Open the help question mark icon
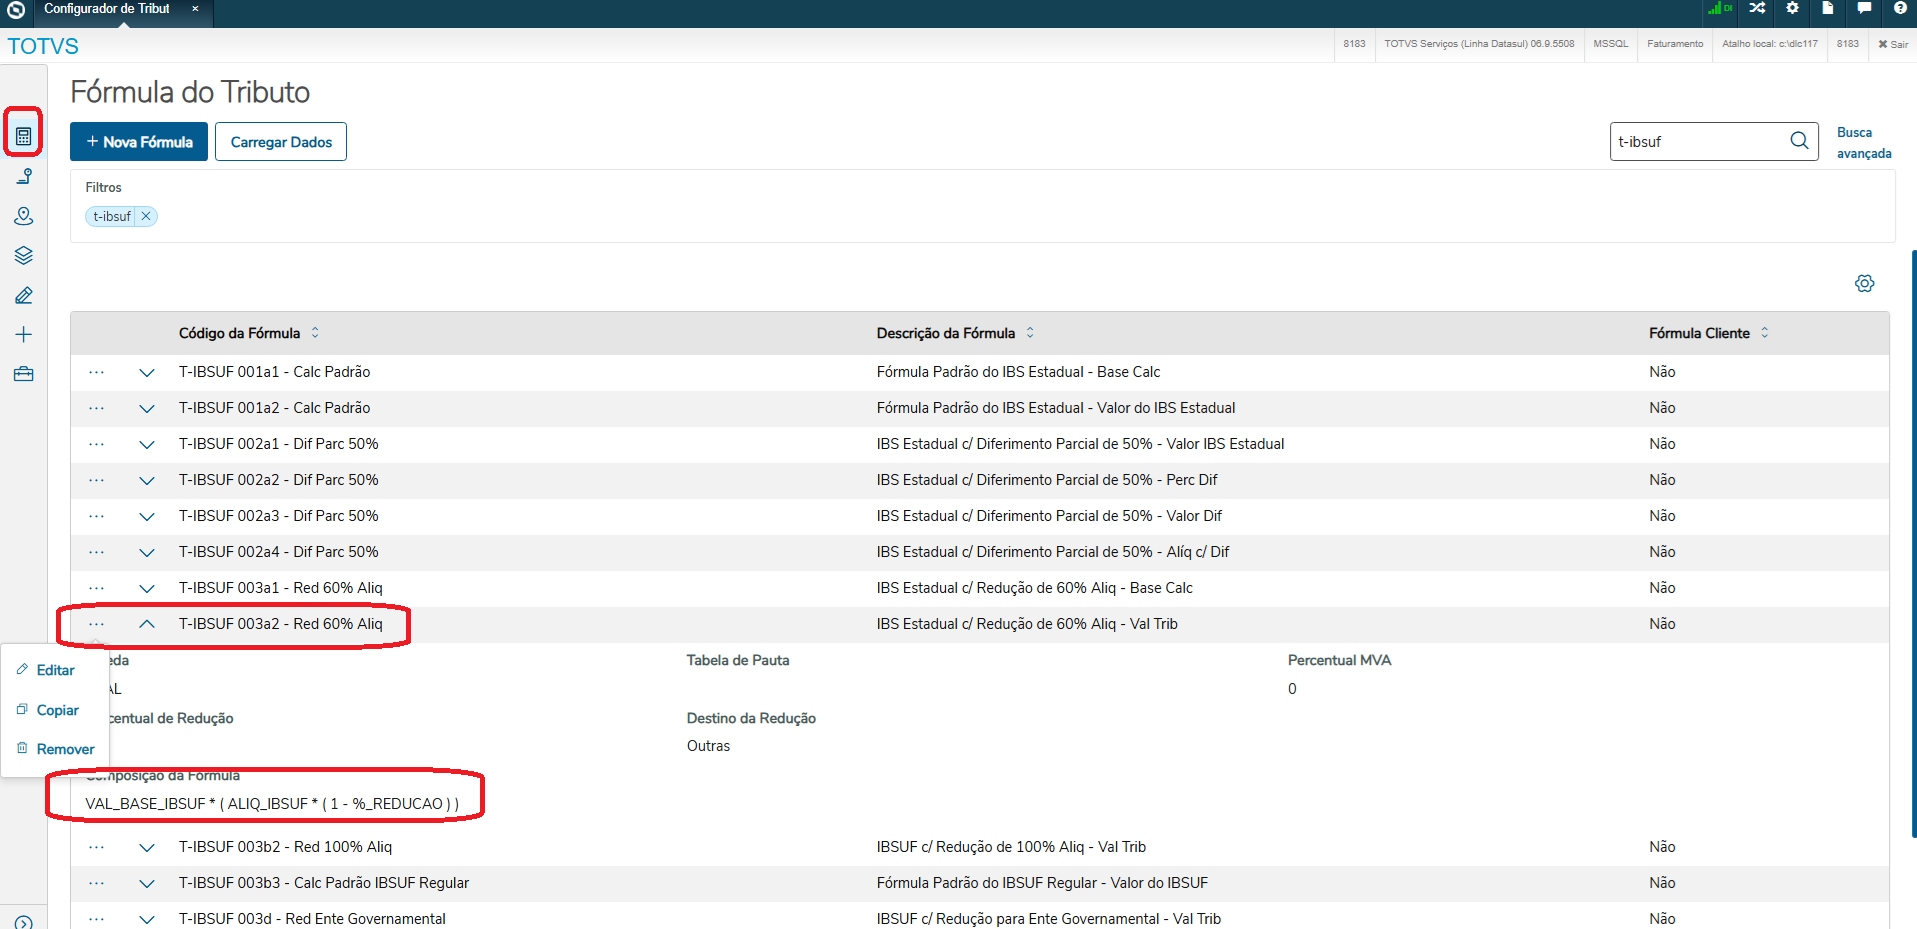 (x=1900, y=8)
